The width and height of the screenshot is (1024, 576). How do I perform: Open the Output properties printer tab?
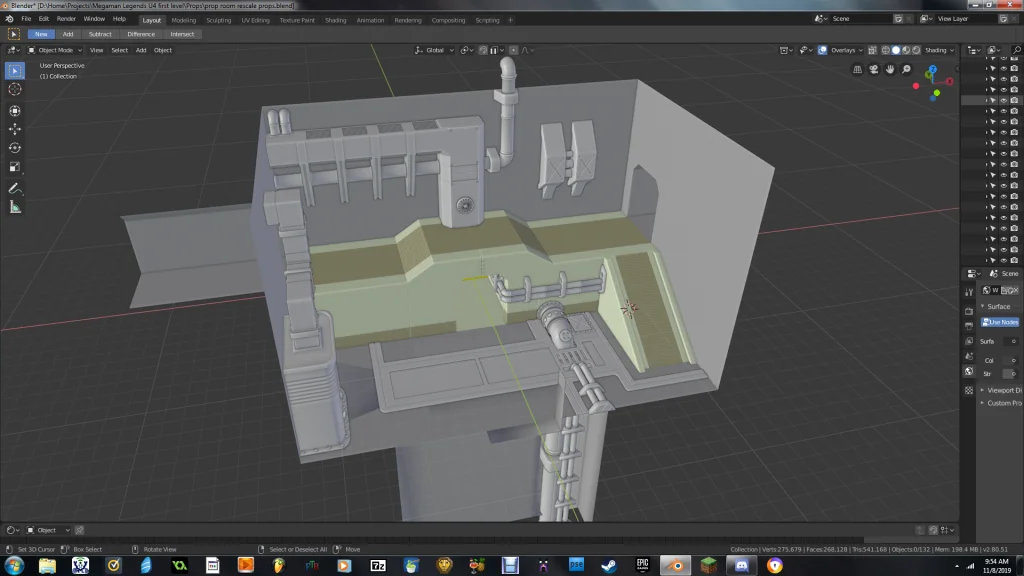[969, 326]
